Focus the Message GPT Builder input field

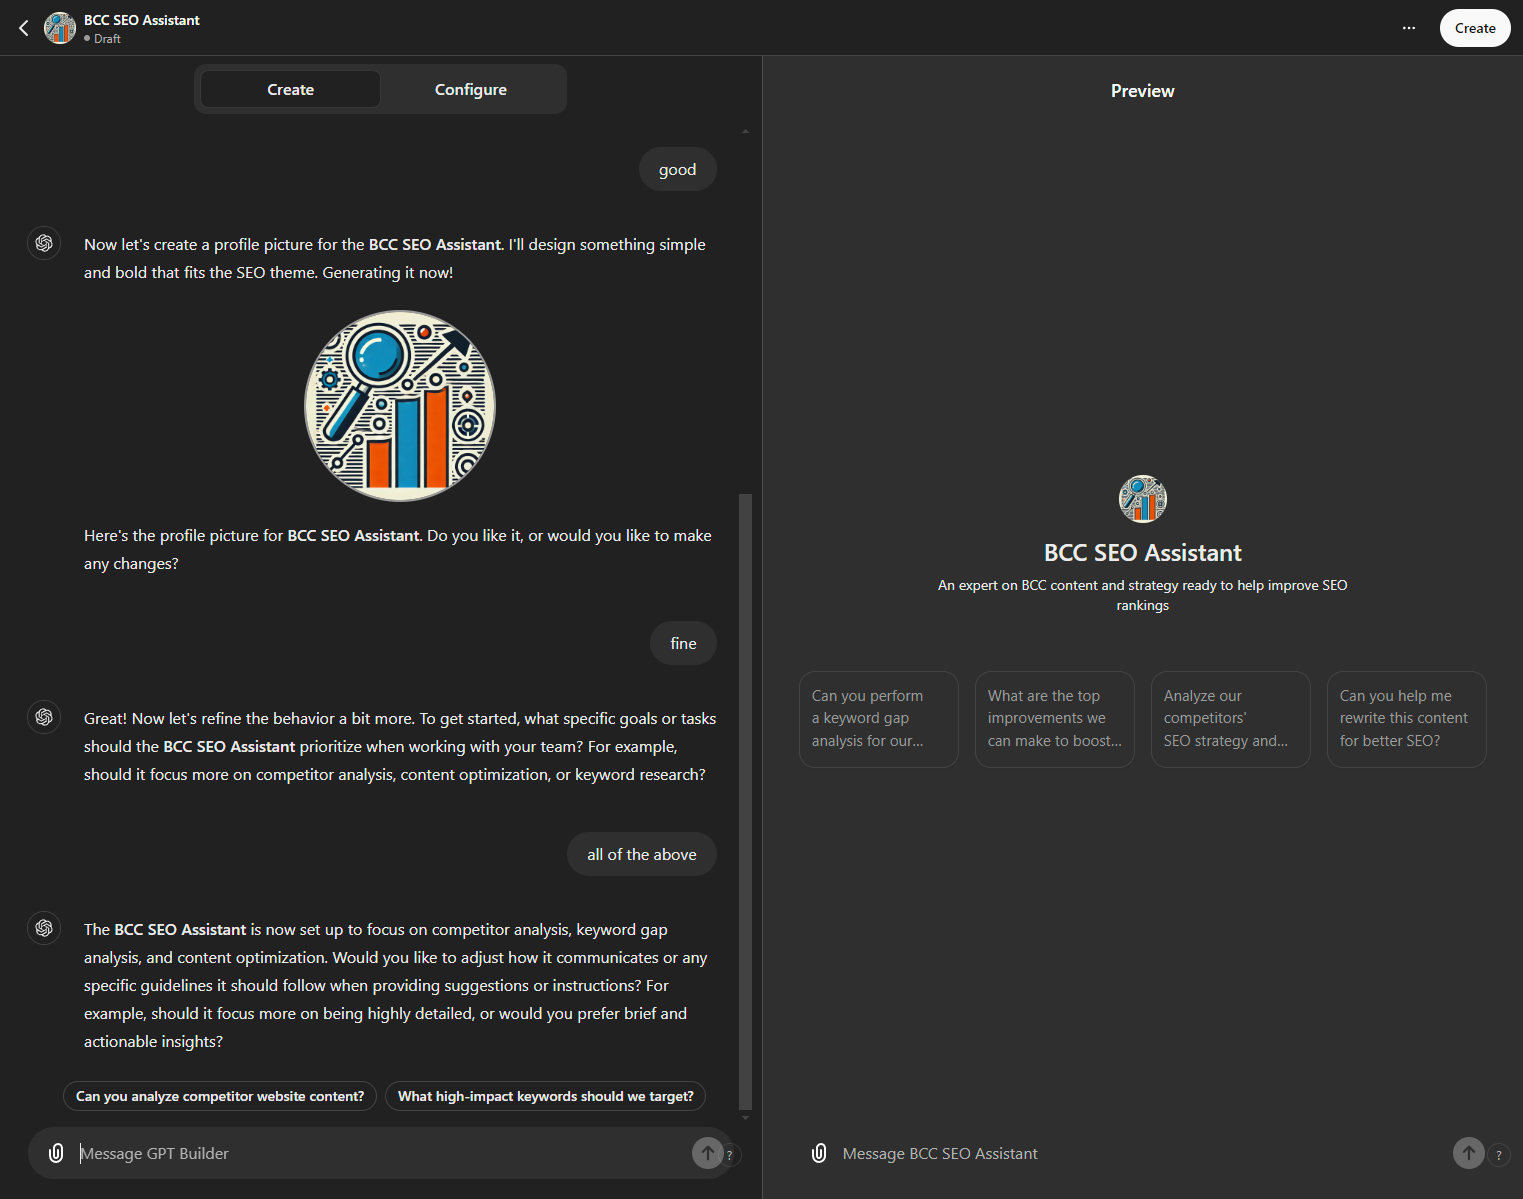pyautogui.click(x=380, y=1153)
